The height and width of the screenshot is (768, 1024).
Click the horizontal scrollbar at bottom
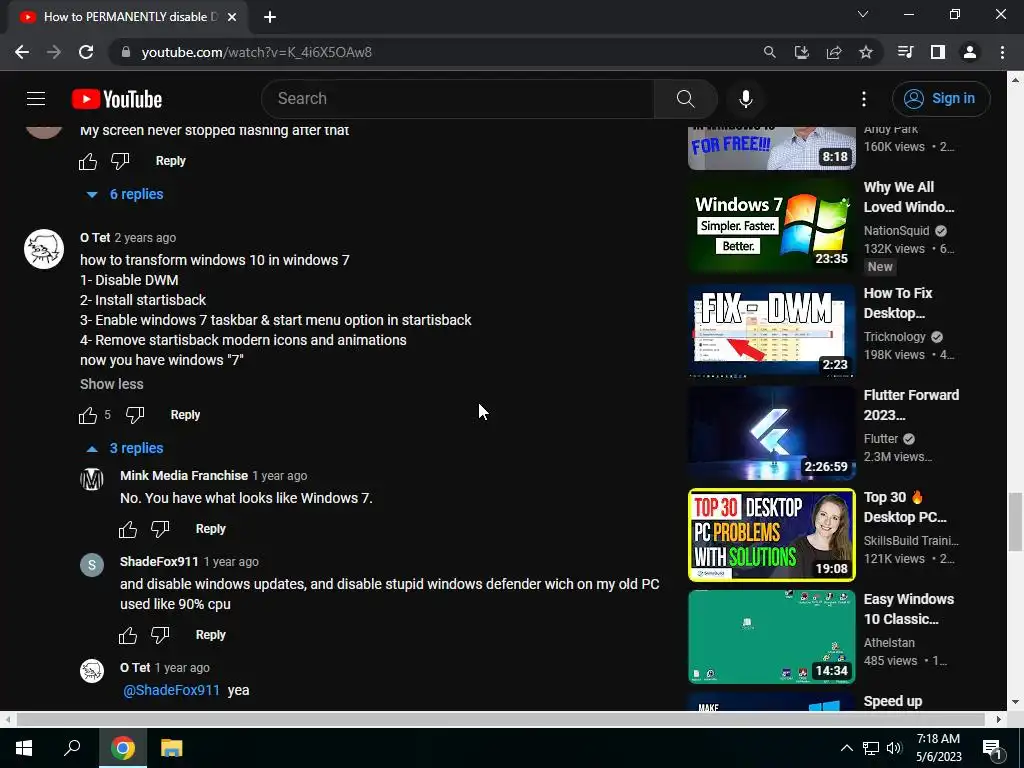(501, 719)
